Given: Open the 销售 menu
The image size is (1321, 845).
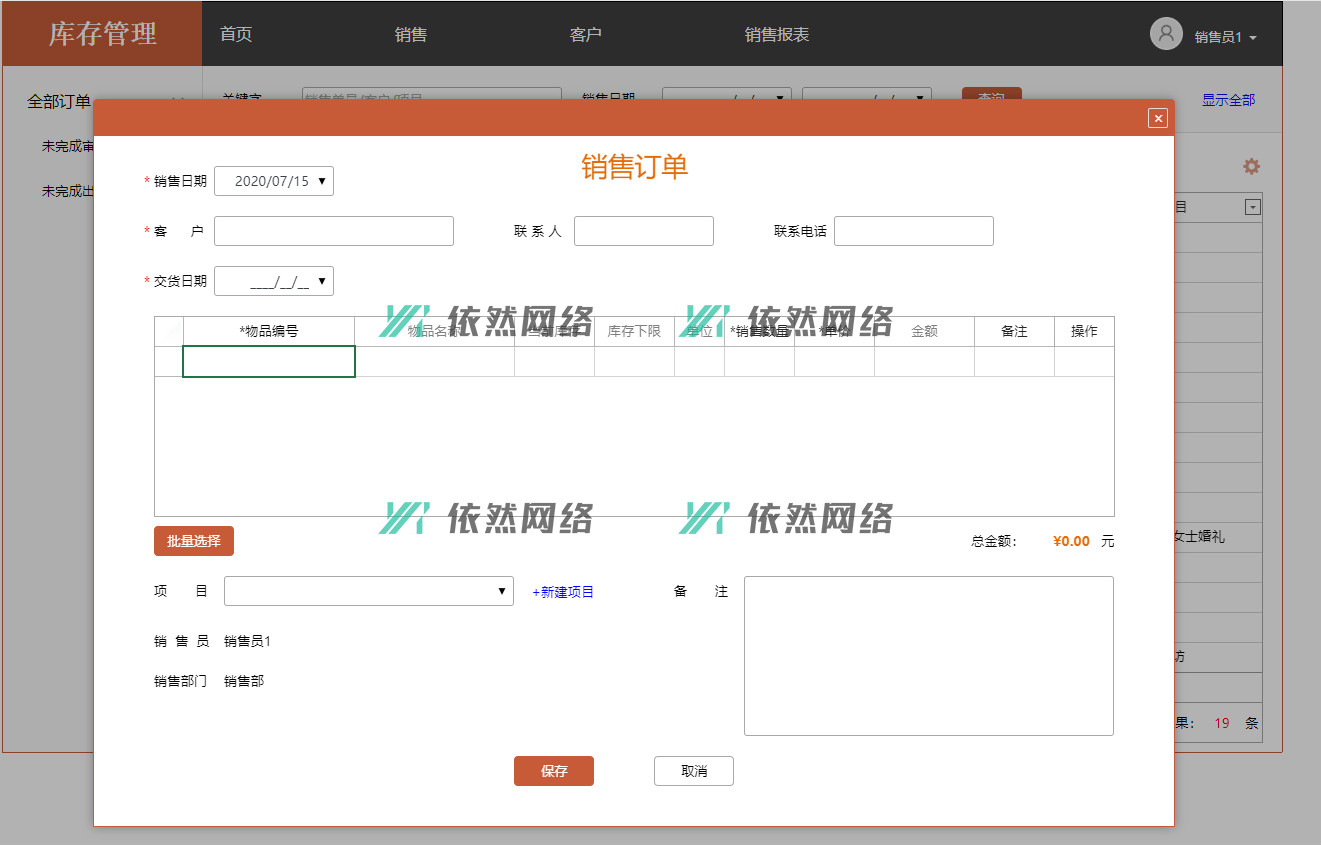Looking at the screenshot, I should [411, 34].
